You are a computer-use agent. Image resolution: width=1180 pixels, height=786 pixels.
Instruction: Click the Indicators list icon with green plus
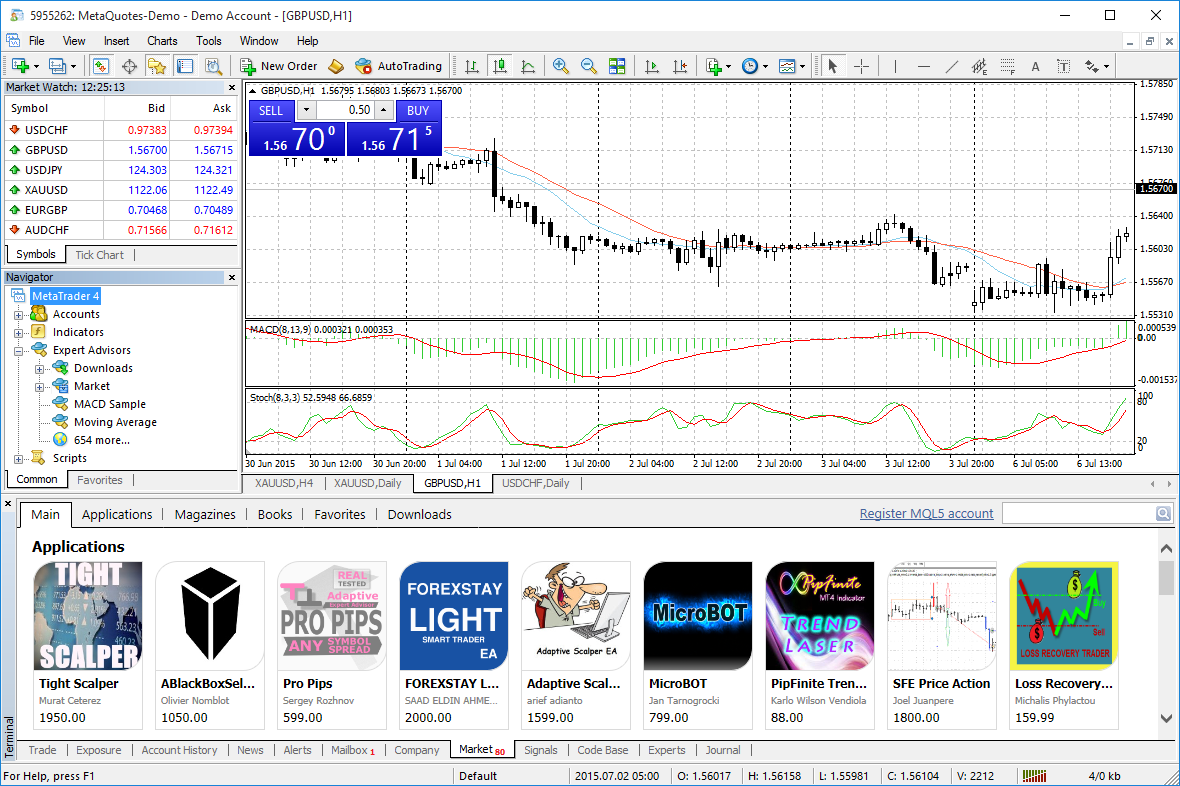[714, 66]
